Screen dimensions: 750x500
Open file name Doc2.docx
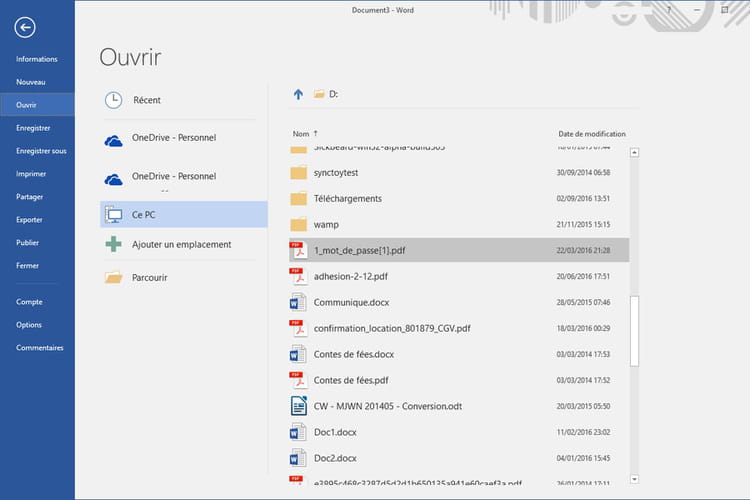[x=335, y=458]
